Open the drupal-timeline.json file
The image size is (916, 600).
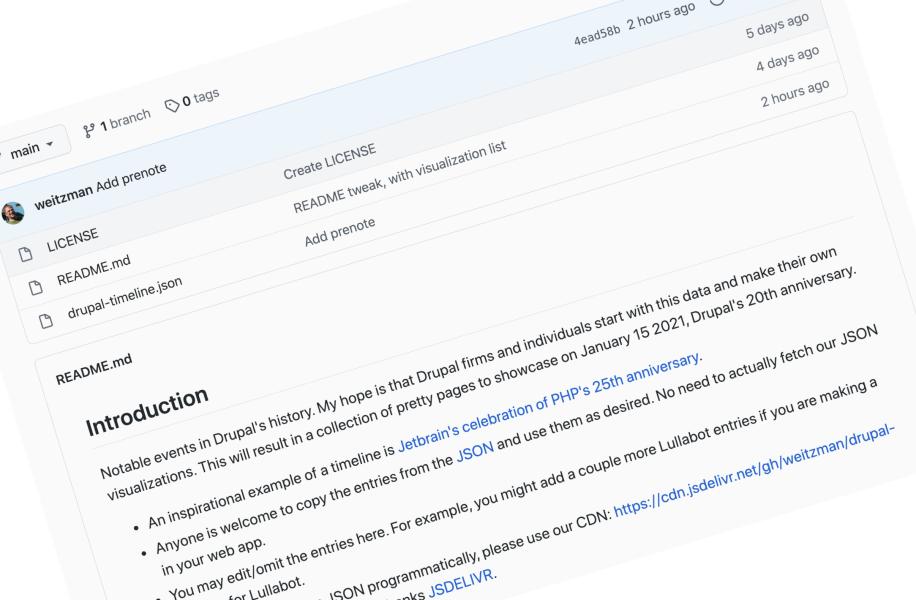pyautogui.click(x=125, y=297)
